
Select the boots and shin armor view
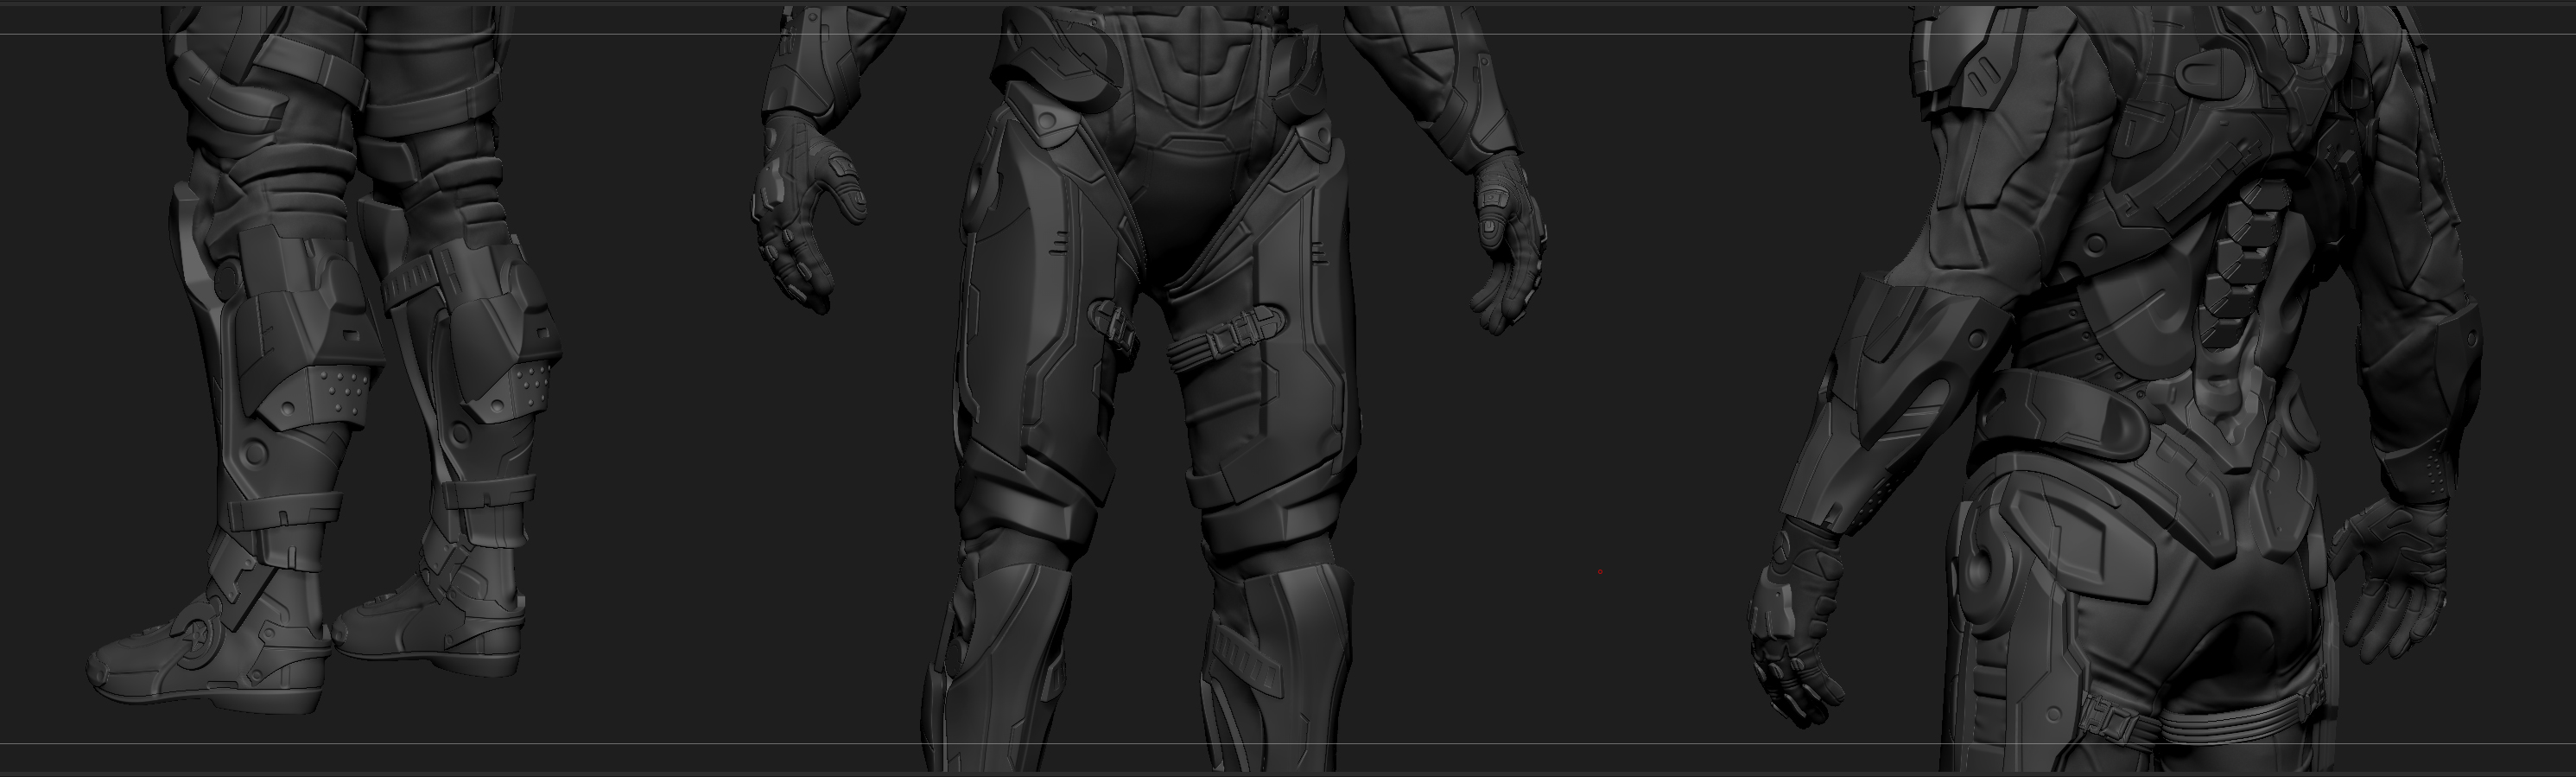(325, 360)
